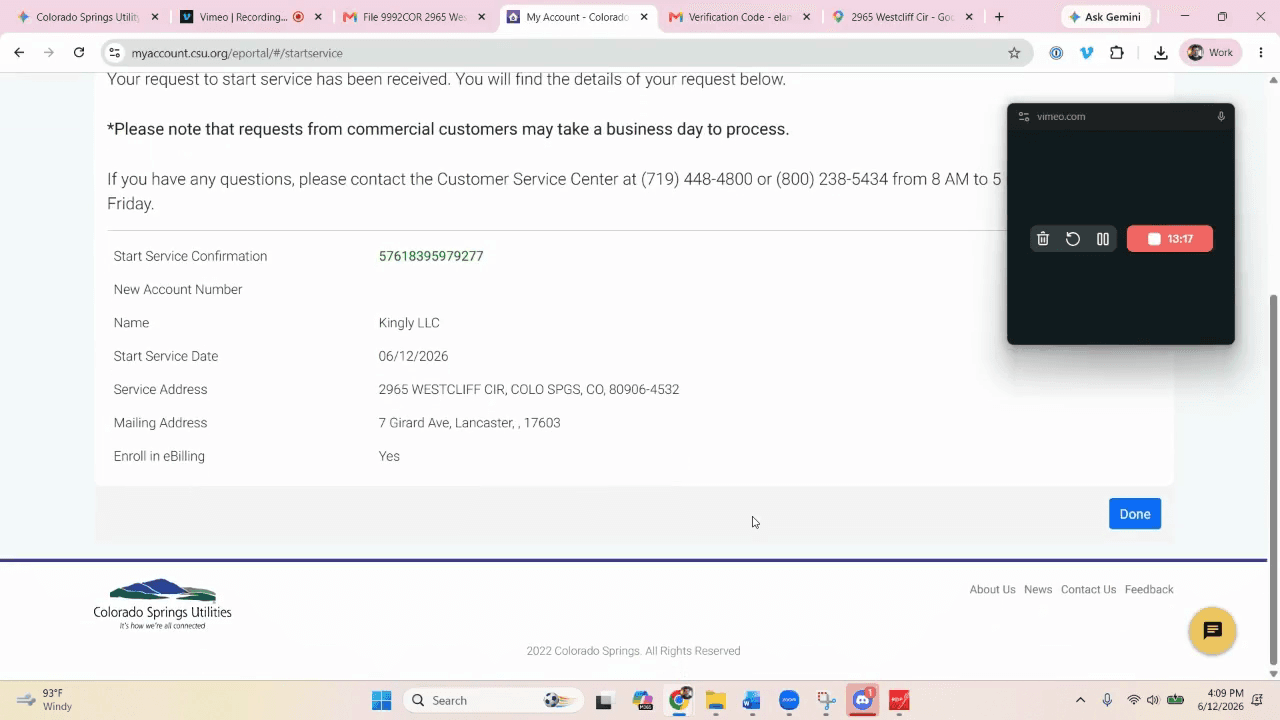View site information in the address bar
1280x720 pixels.
[114, 53]
